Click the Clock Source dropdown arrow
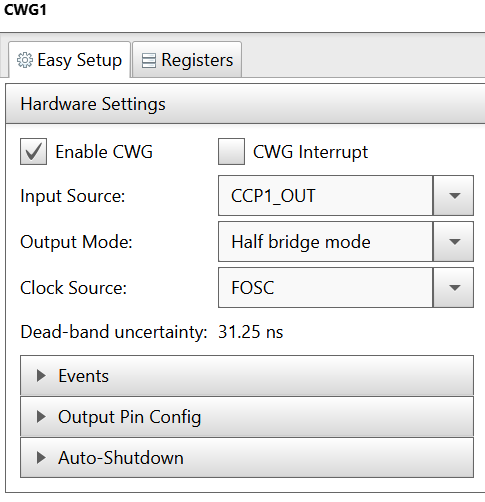The width and height of the screenshot is (485, 502). (x=454, y=288)
